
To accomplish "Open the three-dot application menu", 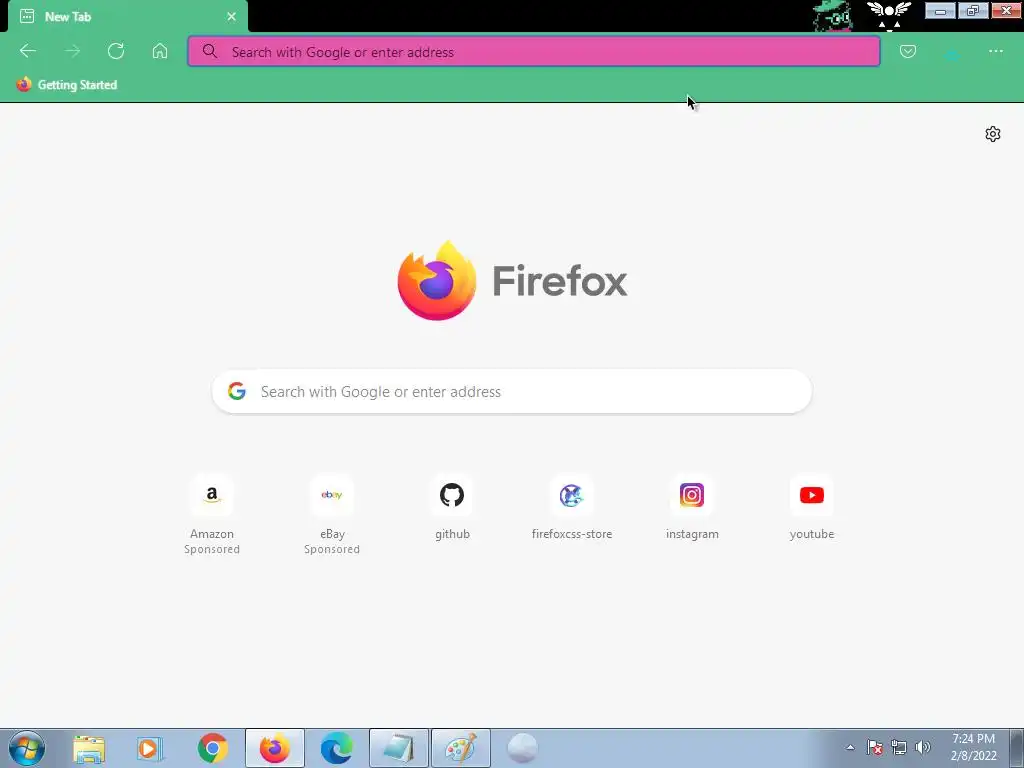I will point(995,51).
